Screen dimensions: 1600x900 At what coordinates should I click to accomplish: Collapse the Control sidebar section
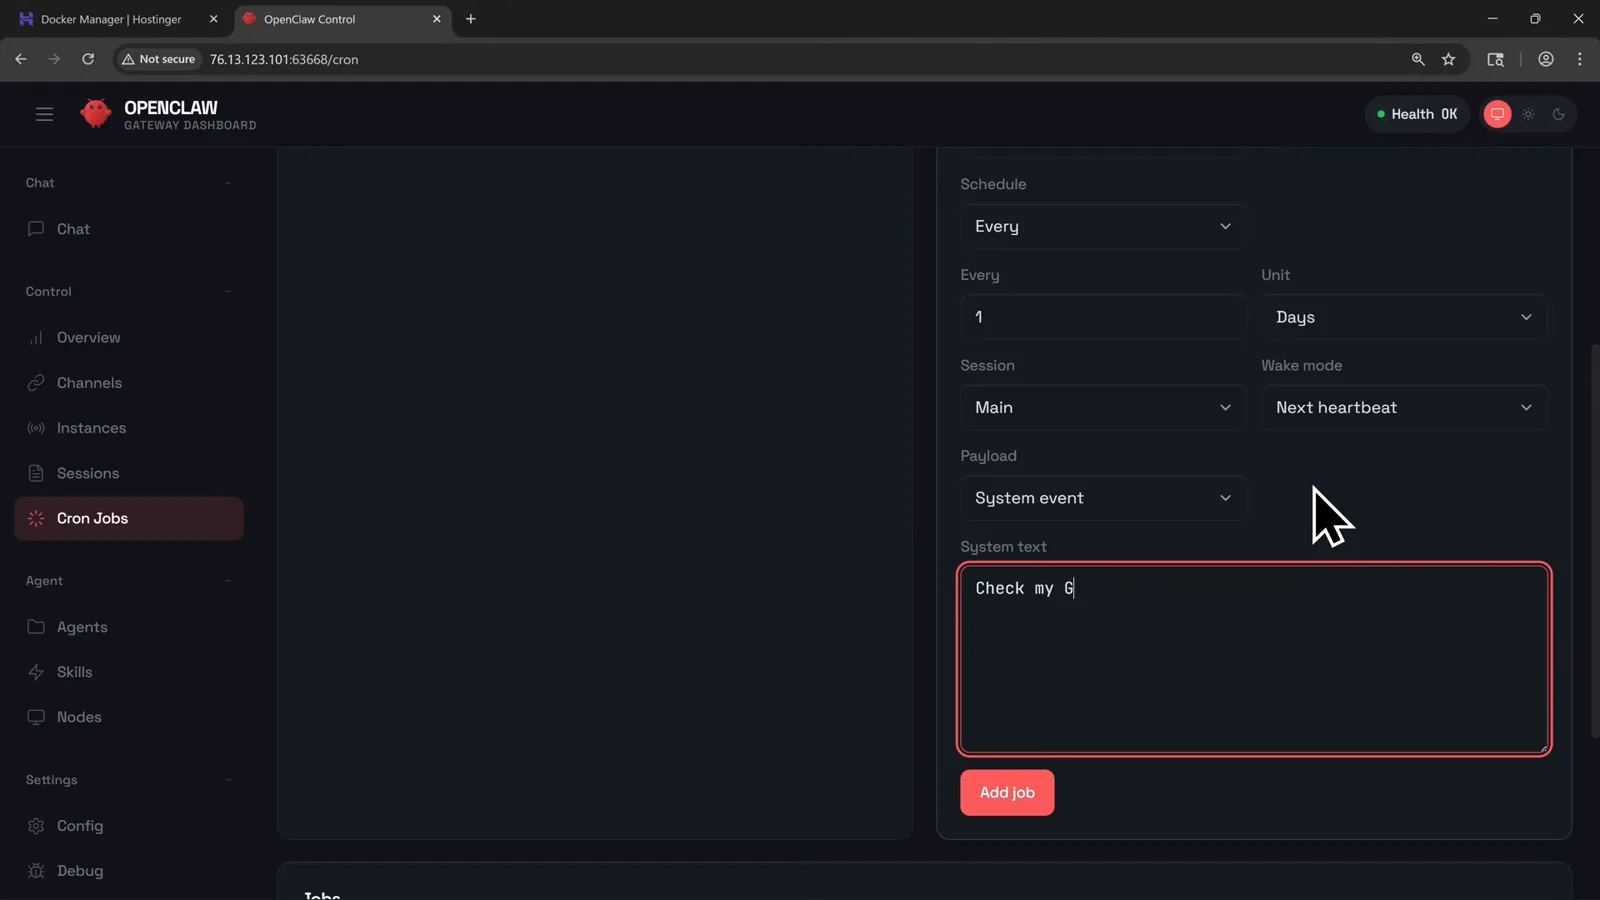click(x=228, y=292)
